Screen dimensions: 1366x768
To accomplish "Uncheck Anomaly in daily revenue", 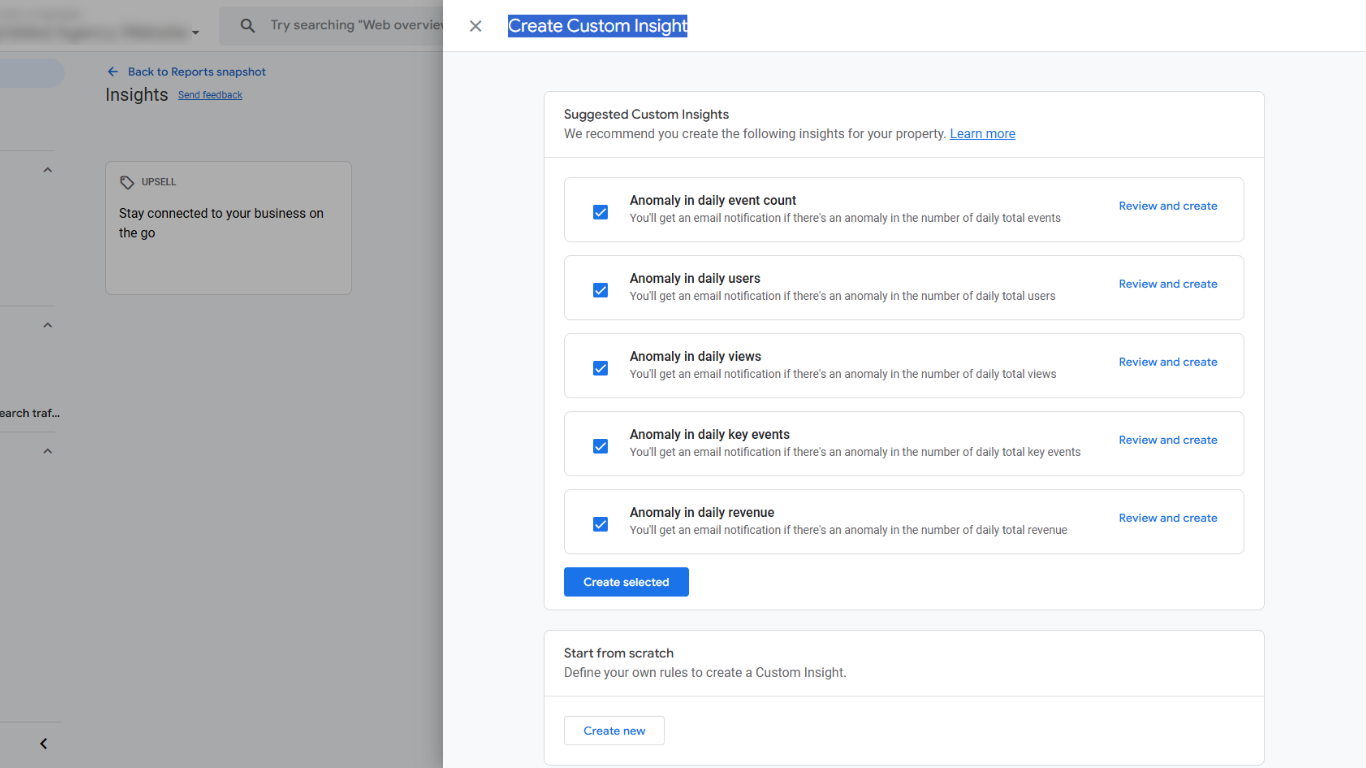I will (x=600, y=524).
